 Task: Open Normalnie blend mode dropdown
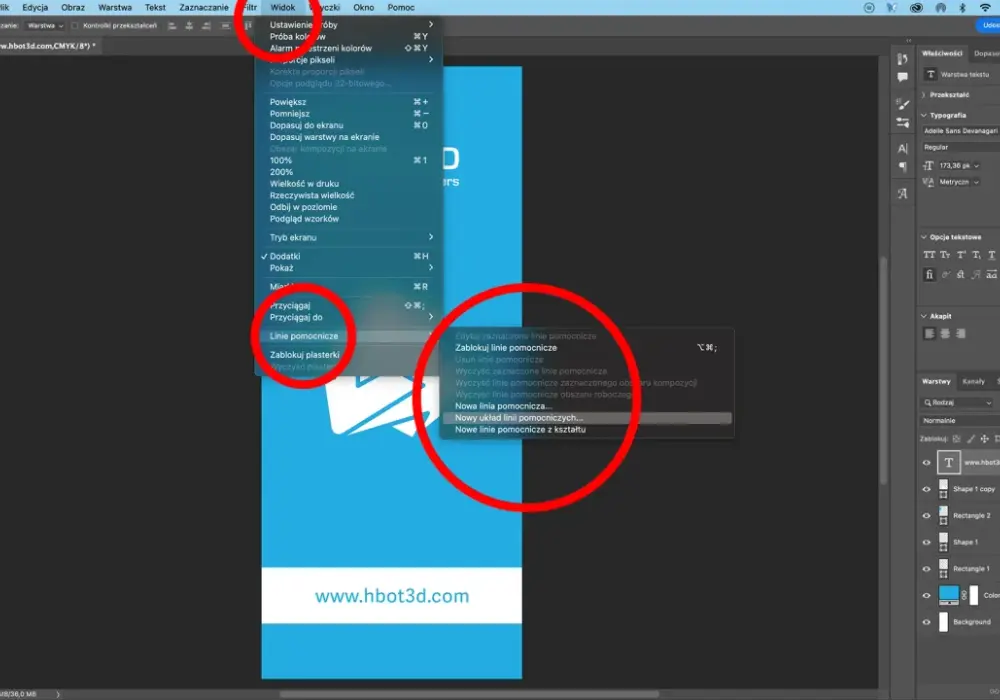point(960,421)
